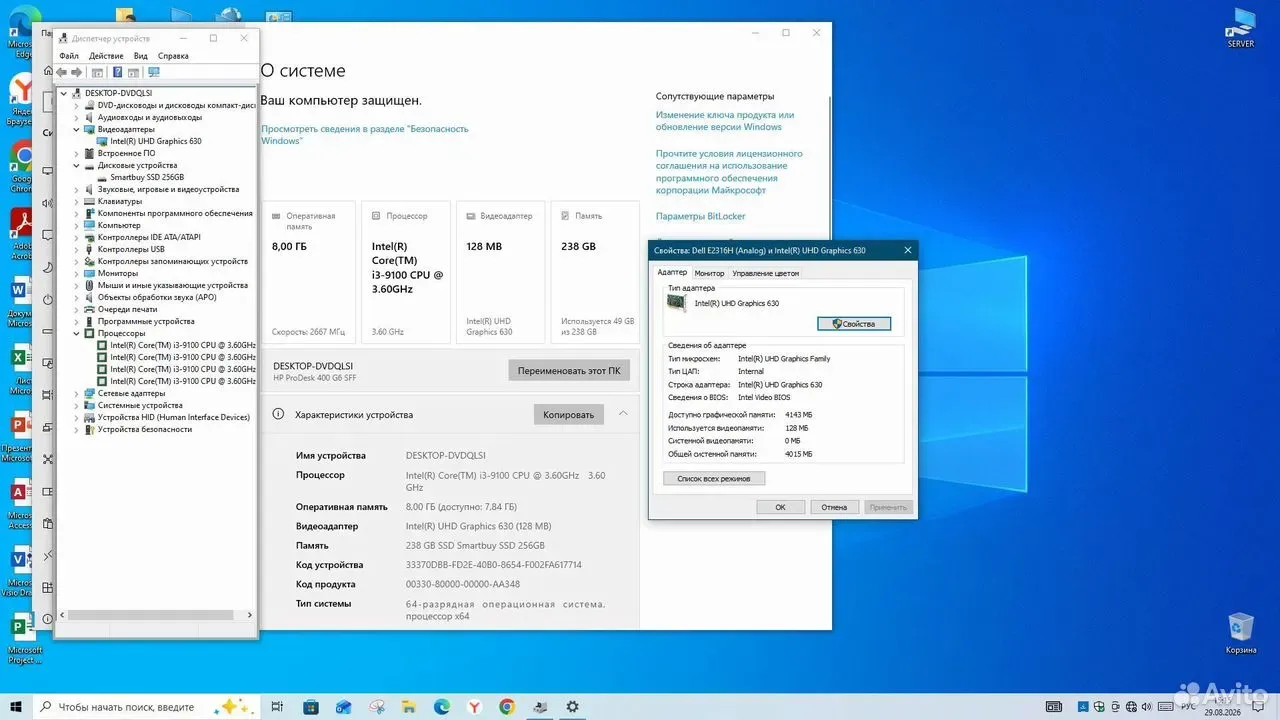Open the SERVER desktop shortcut
Image resolution: width=1280 pixels, height=720 pixels.
point(1241,28)
